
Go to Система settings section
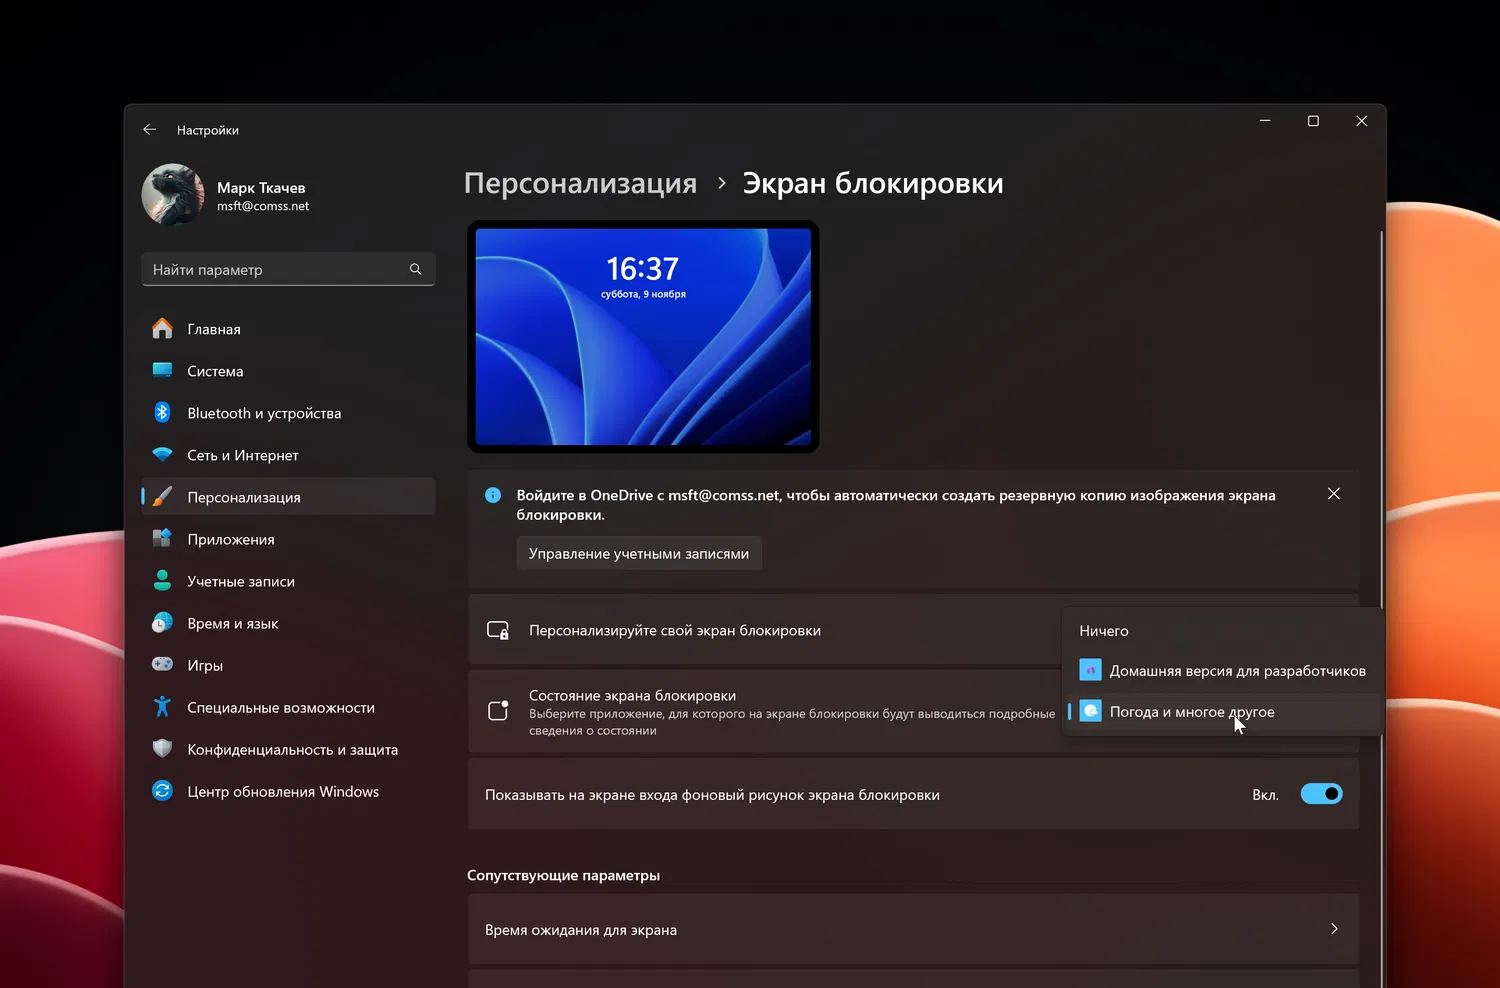(x=288, y=371)
